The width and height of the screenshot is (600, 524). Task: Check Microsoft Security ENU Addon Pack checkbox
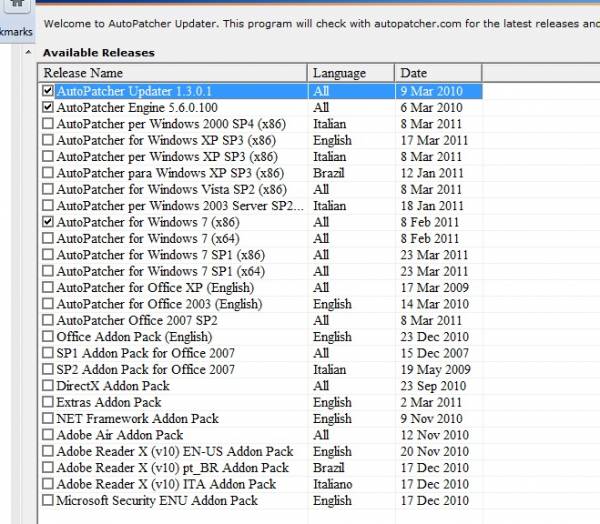[47, 500]
